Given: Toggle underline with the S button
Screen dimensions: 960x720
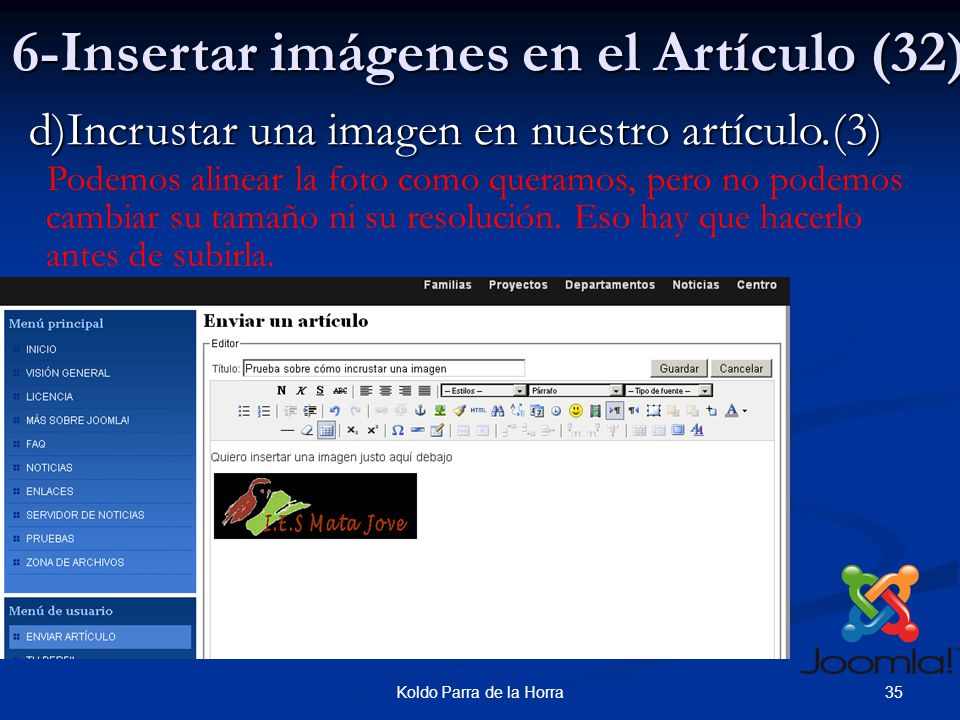Looking at the screenshot, I should (x=320, y=391).
